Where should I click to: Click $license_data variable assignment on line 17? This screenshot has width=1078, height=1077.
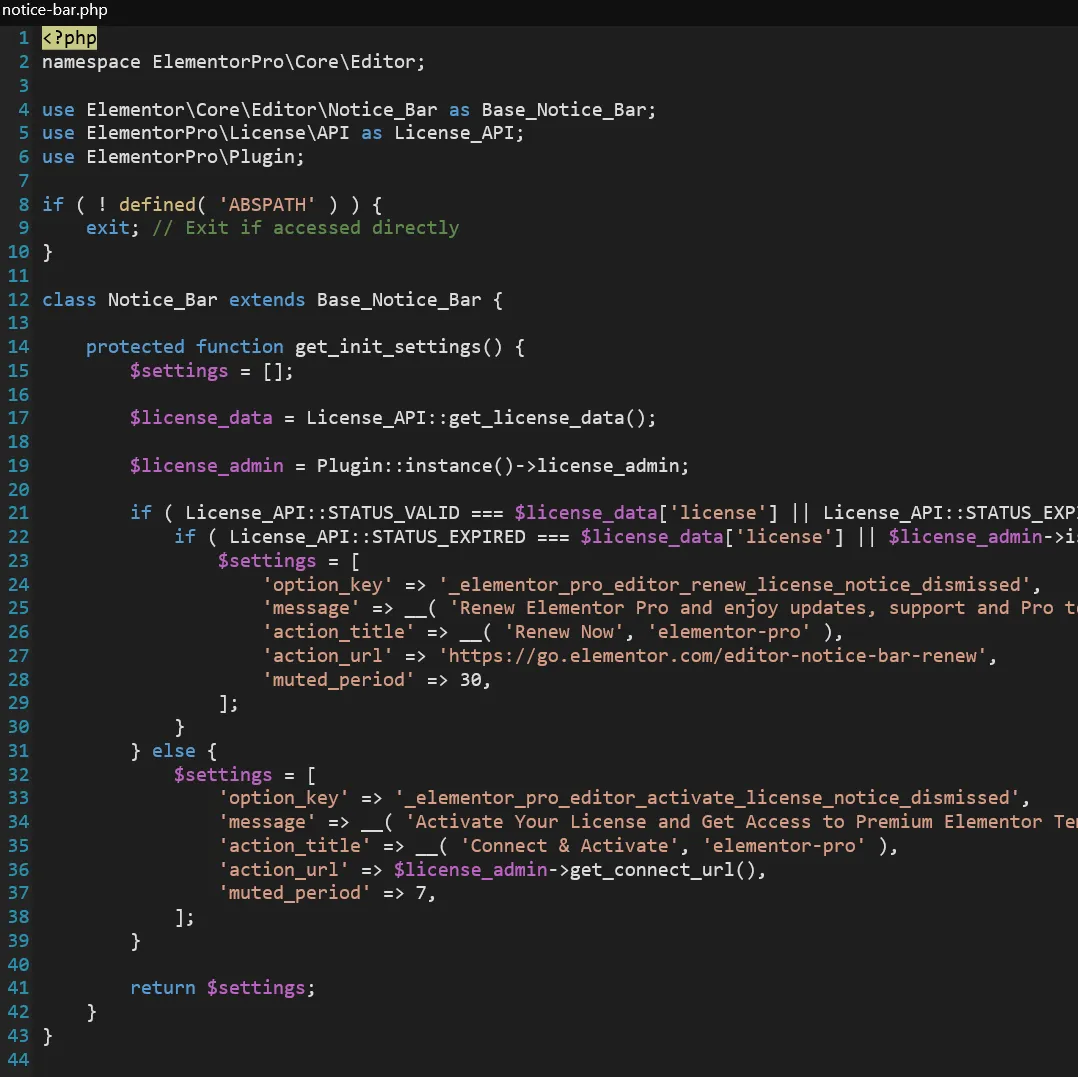(201, 418)
